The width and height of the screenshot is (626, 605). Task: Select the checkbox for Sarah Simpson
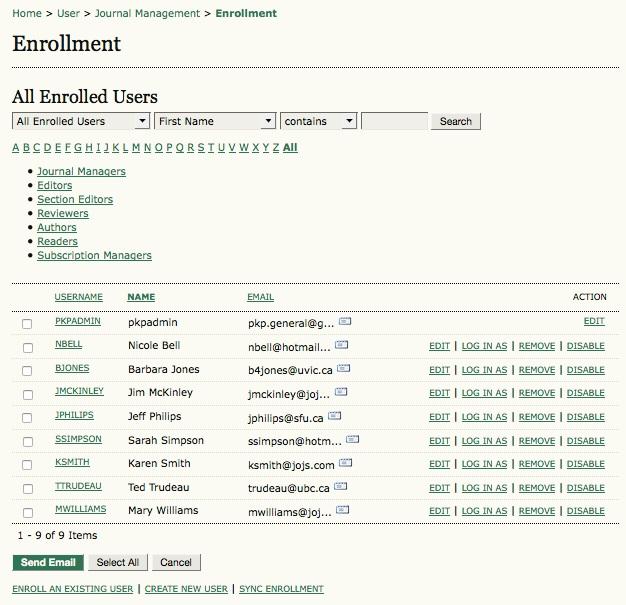point(28,442)
